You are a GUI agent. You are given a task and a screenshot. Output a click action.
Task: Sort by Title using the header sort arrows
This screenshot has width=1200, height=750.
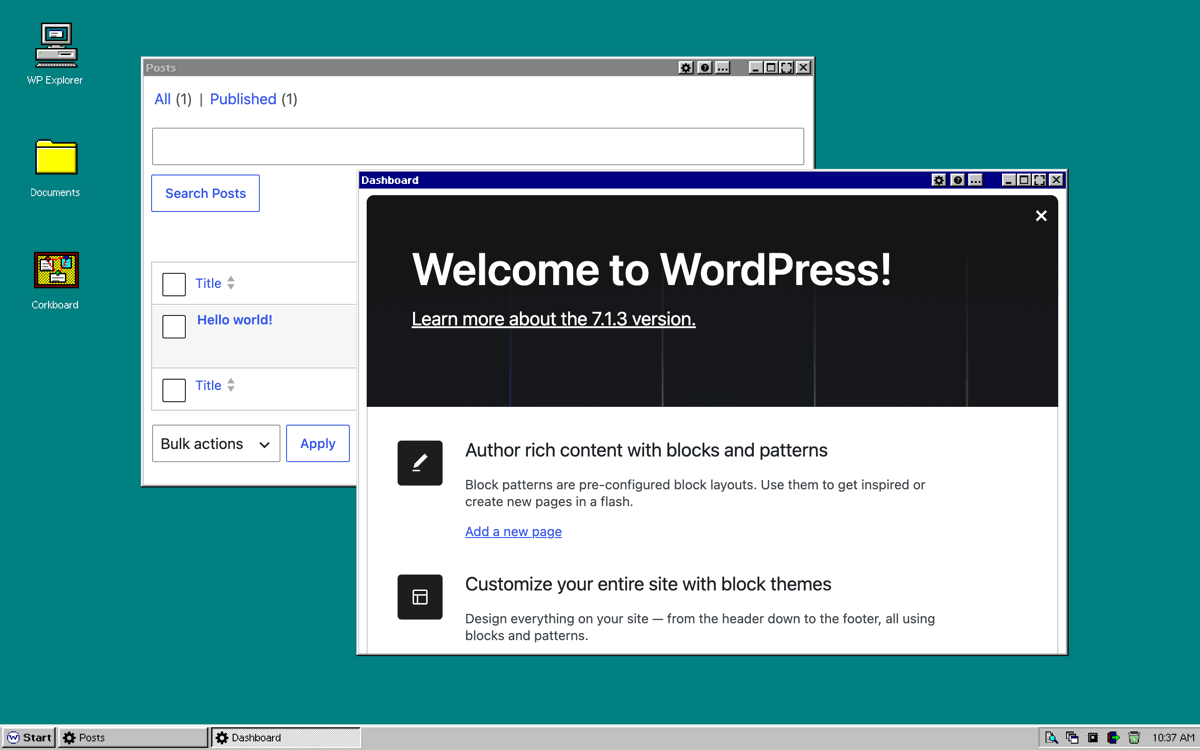pos(231,283)
